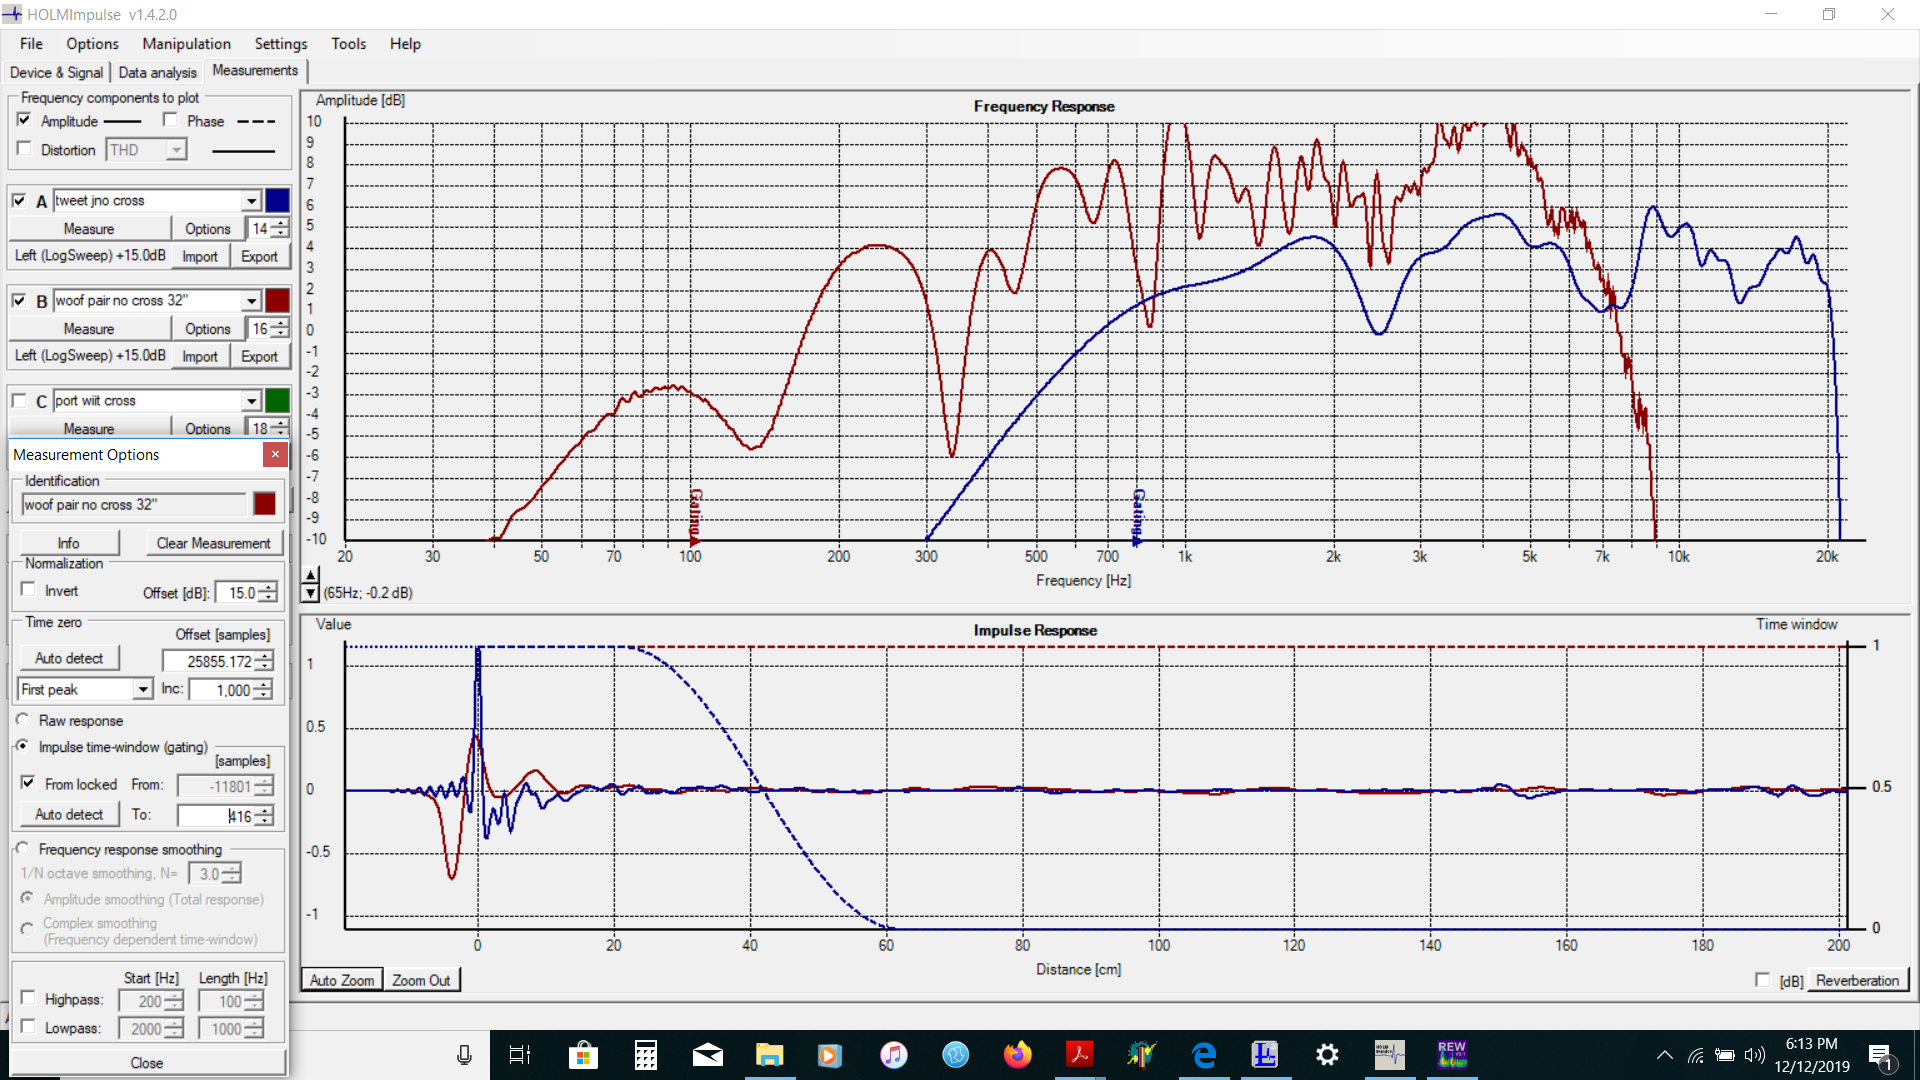Screen dimensions: 1920x1080
Task: Open the battery status tray icon
Action: [1725, 1055]
